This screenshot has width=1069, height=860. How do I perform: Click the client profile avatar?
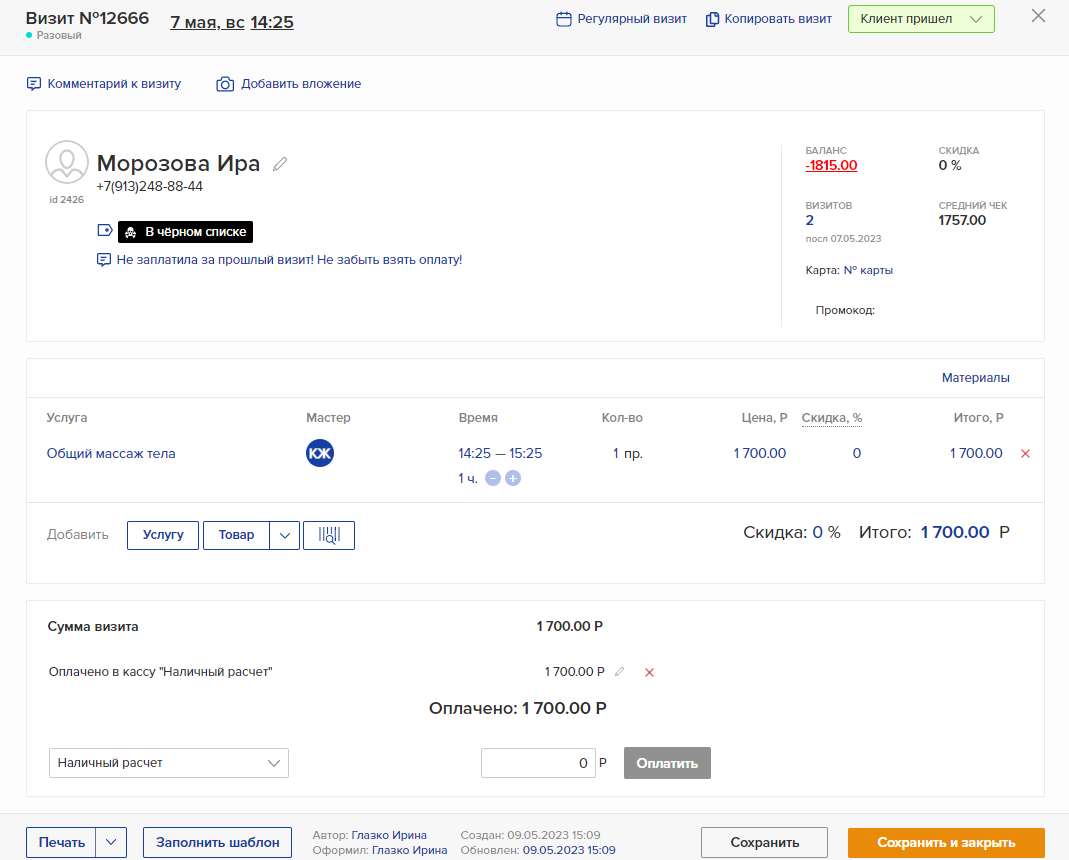[67, 162]
